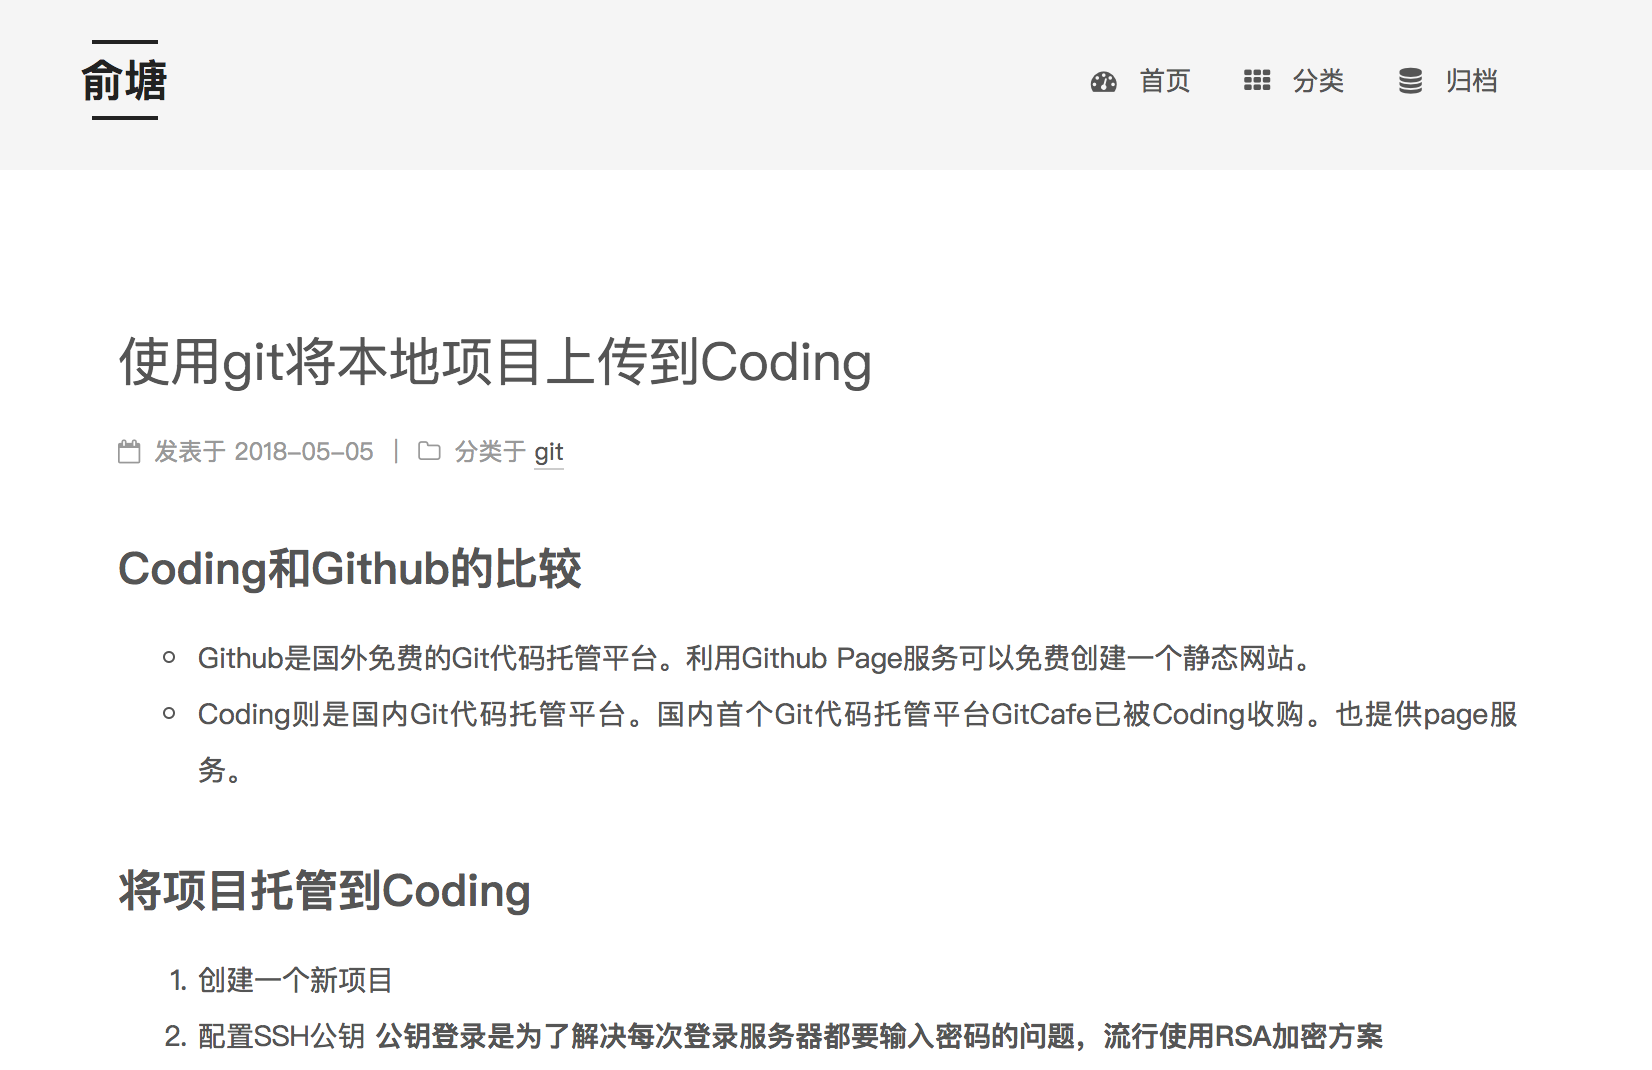Click the 俞塘 site title logo

point(124,81)
